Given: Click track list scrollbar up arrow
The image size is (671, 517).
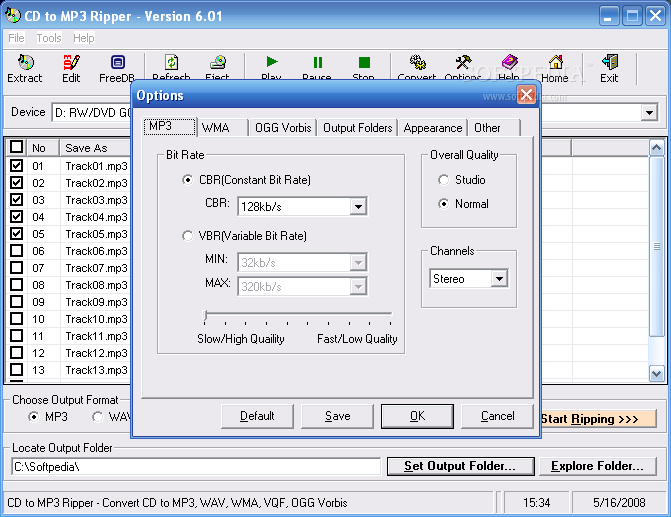Looking at the screenshot, I should [656, 148].
